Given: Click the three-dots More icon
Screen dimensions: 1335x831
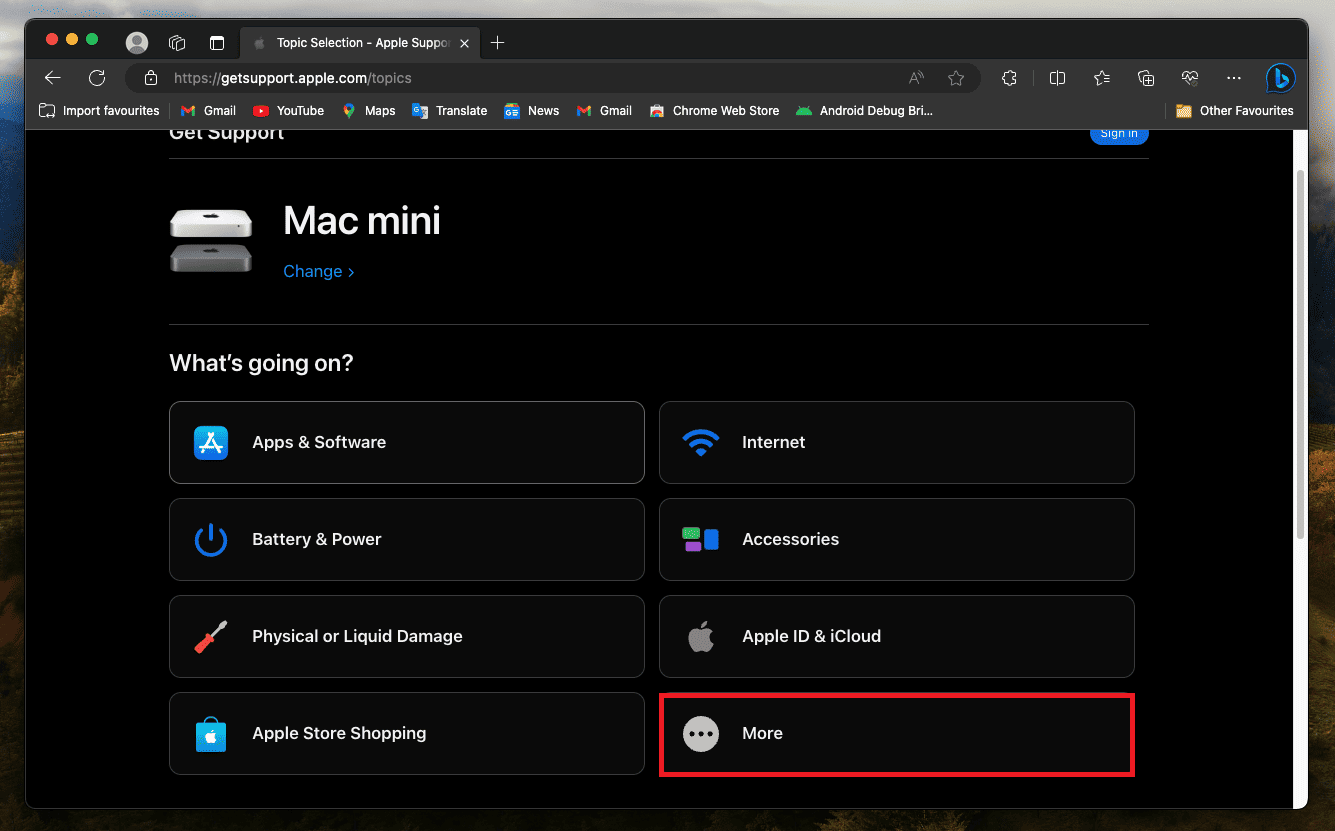Looking at the screenshot, I should coord(701,733).
